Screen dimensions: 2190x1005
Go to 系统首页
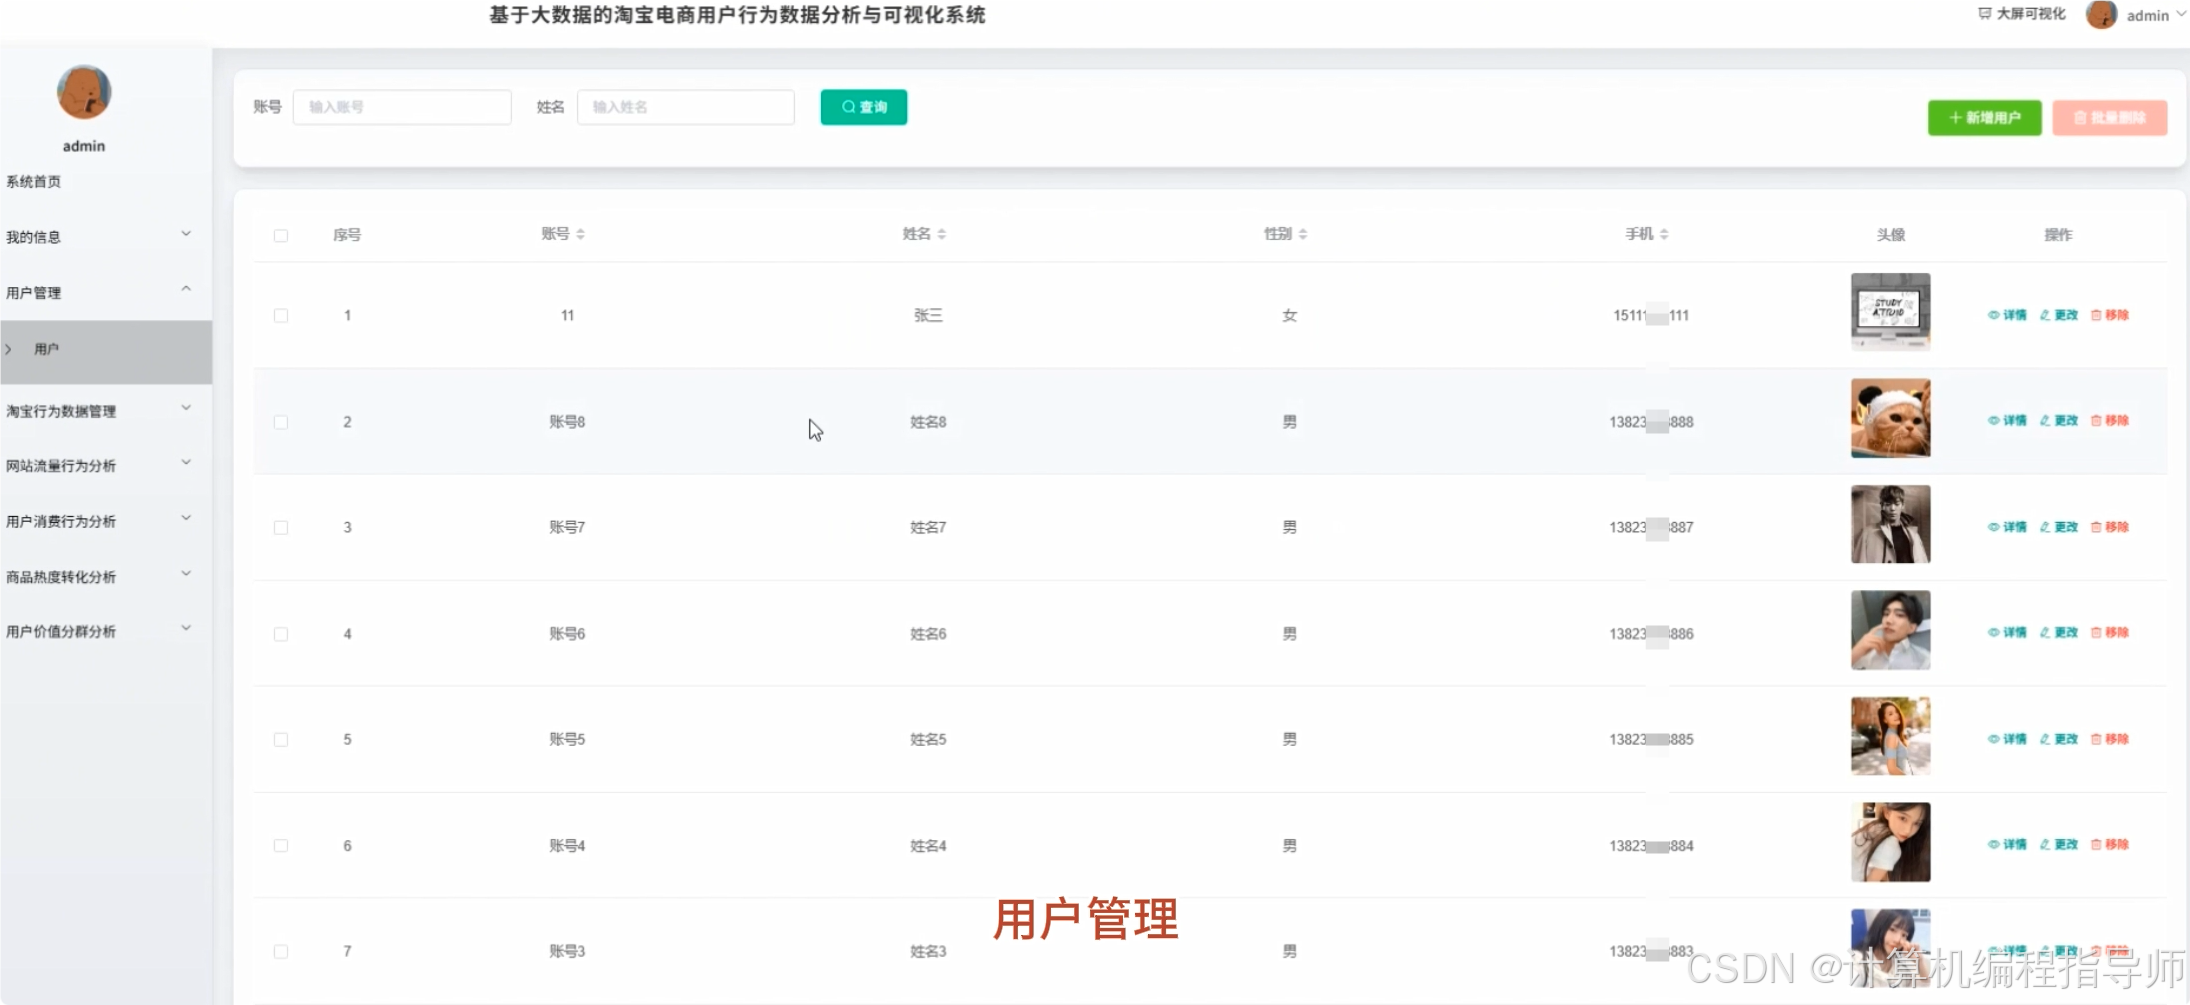coord(34,181)
